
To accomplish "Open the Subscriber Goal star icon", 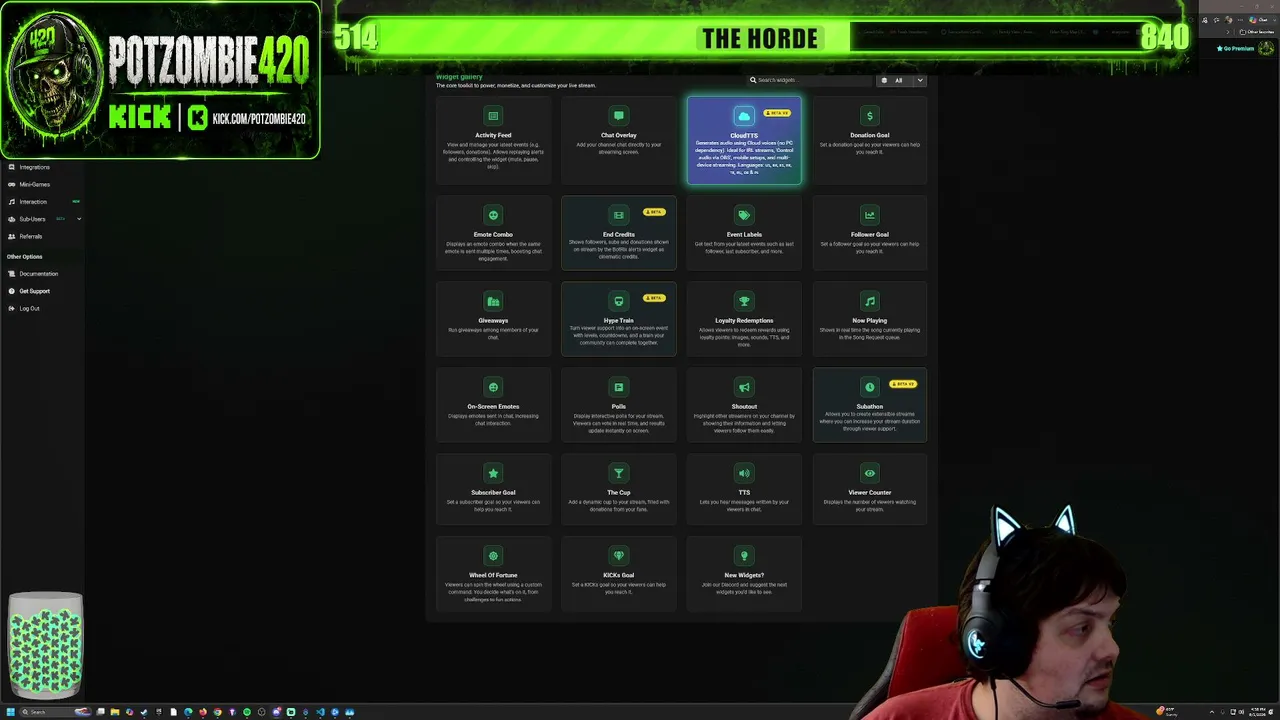I will pos(493,473).
